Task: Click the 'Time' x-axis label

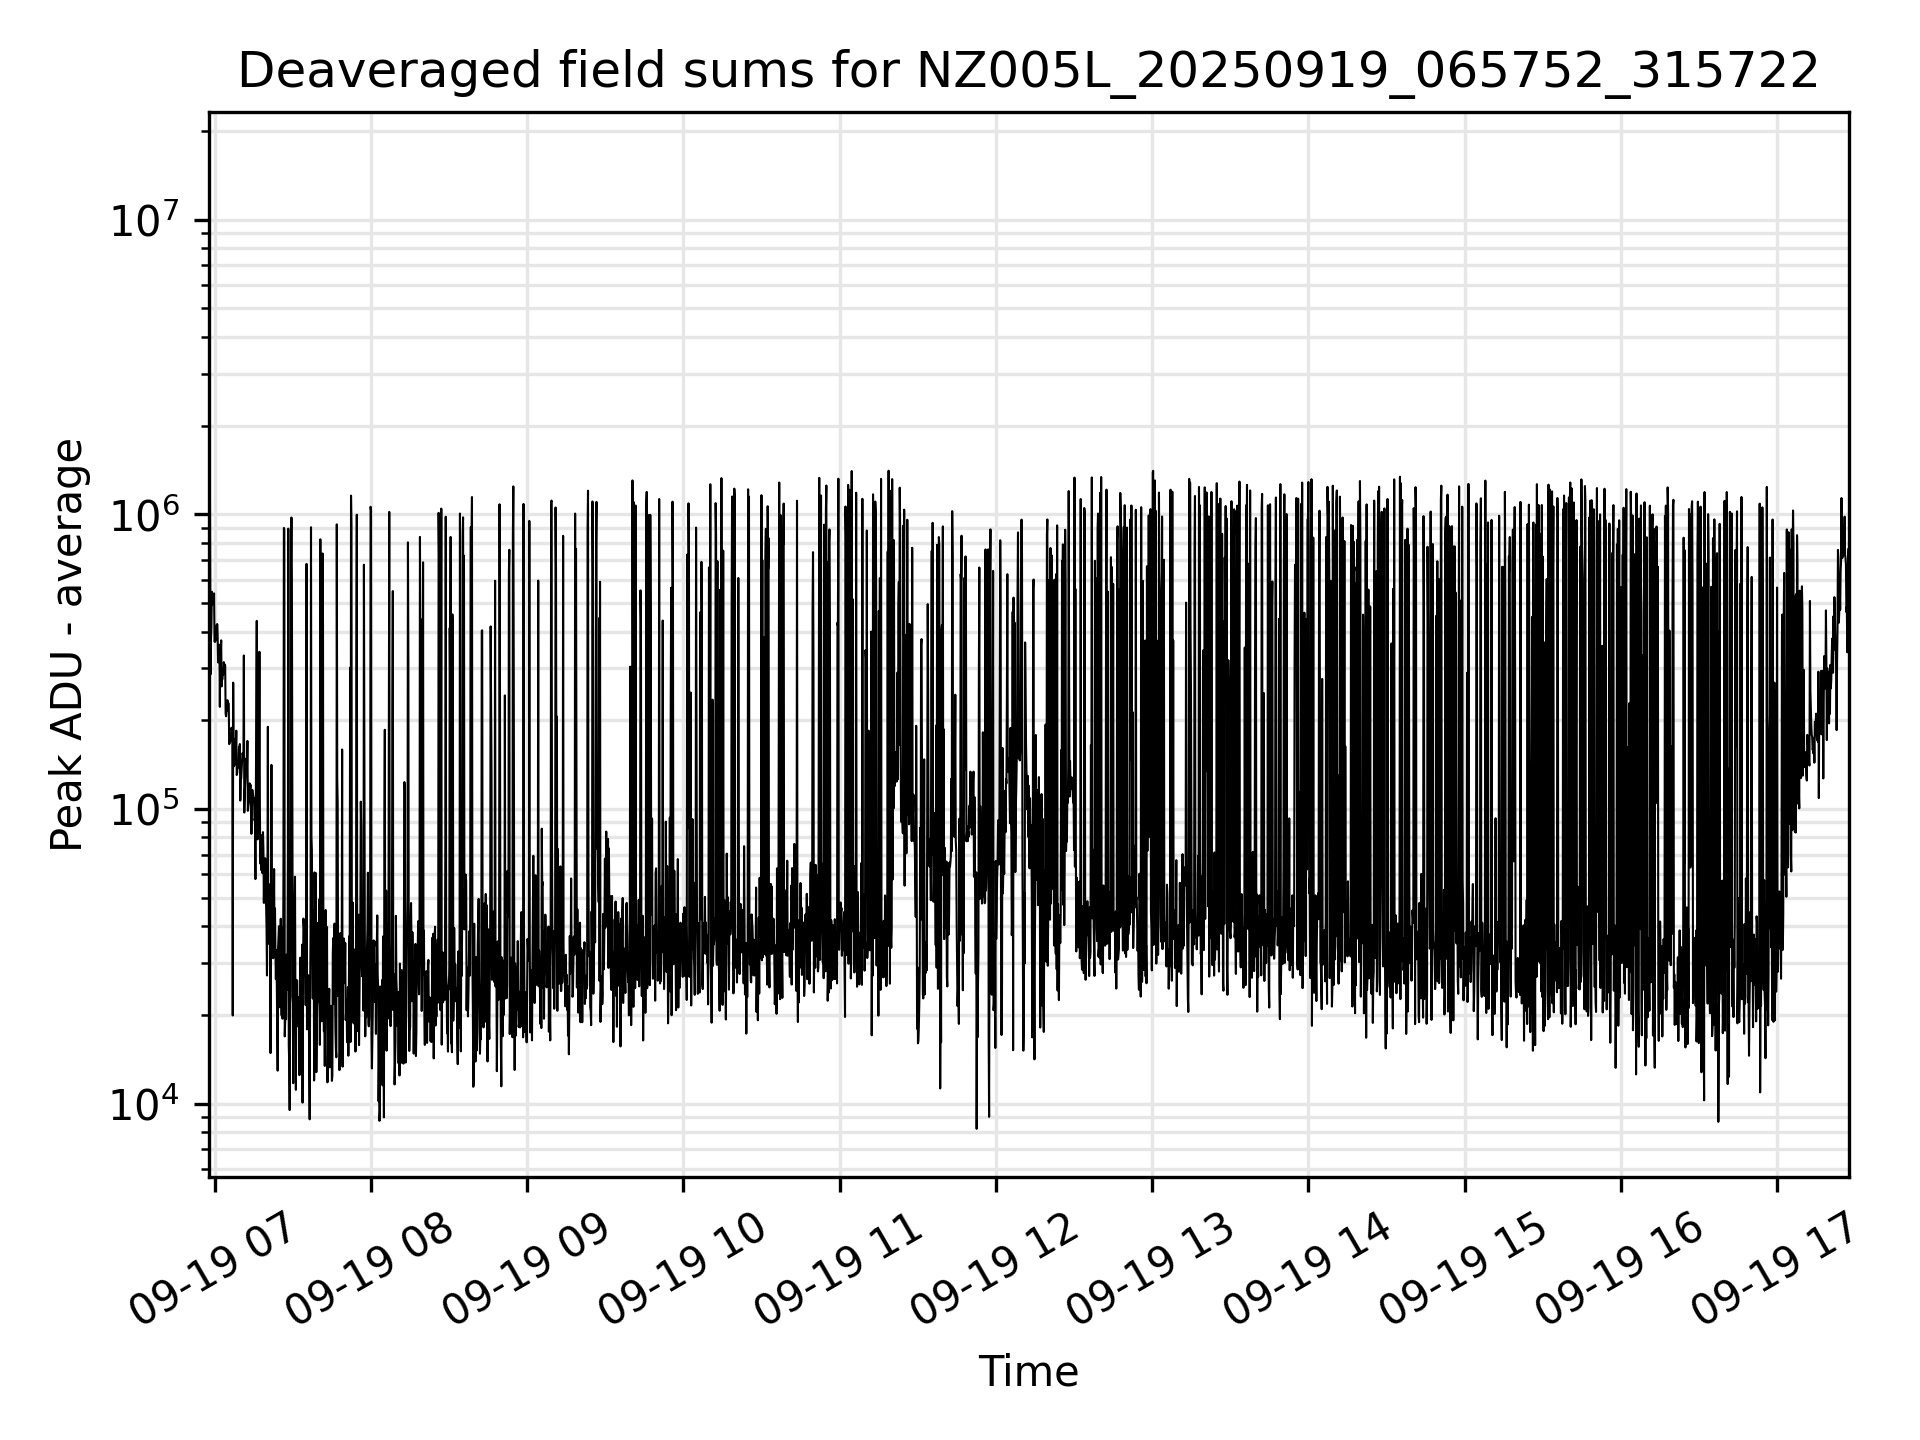Action: (x=1027, y=1372)
